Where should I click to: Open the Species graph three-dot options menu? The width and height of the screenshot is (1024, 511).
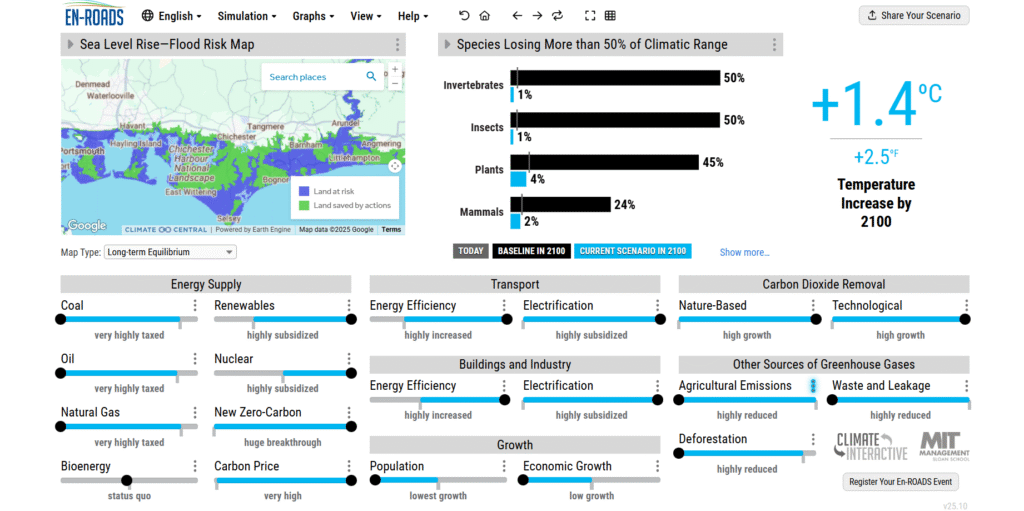(x=774, y=45)
